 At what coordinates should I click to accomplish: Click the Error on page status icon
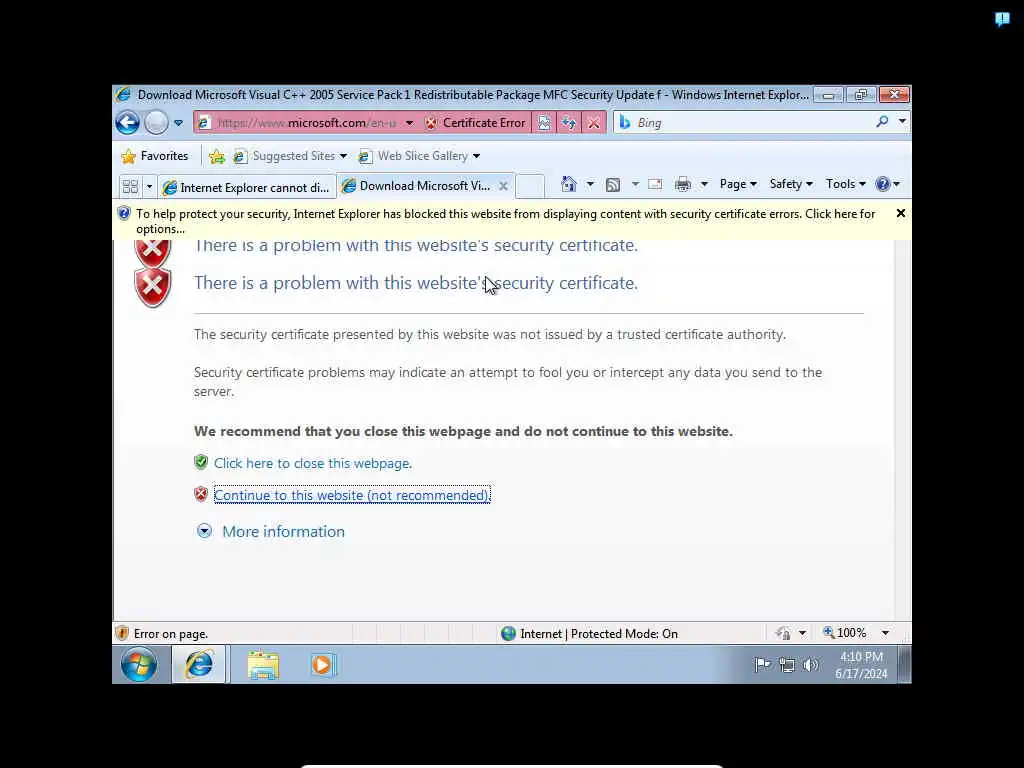click(x=122, y=633)
